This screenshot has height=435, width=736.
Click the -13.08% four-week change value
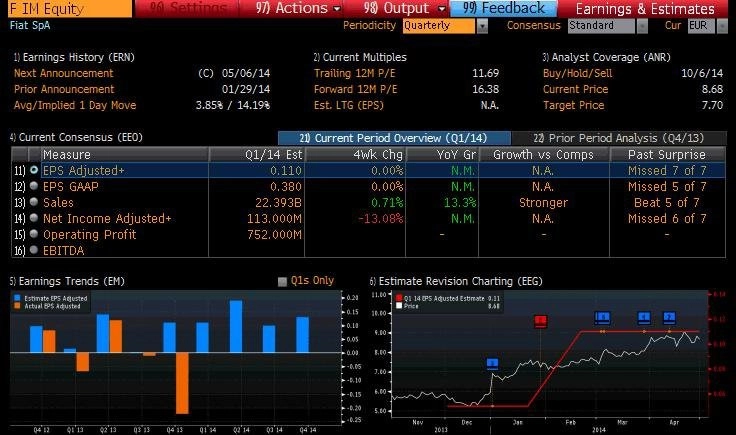(380, 218)
